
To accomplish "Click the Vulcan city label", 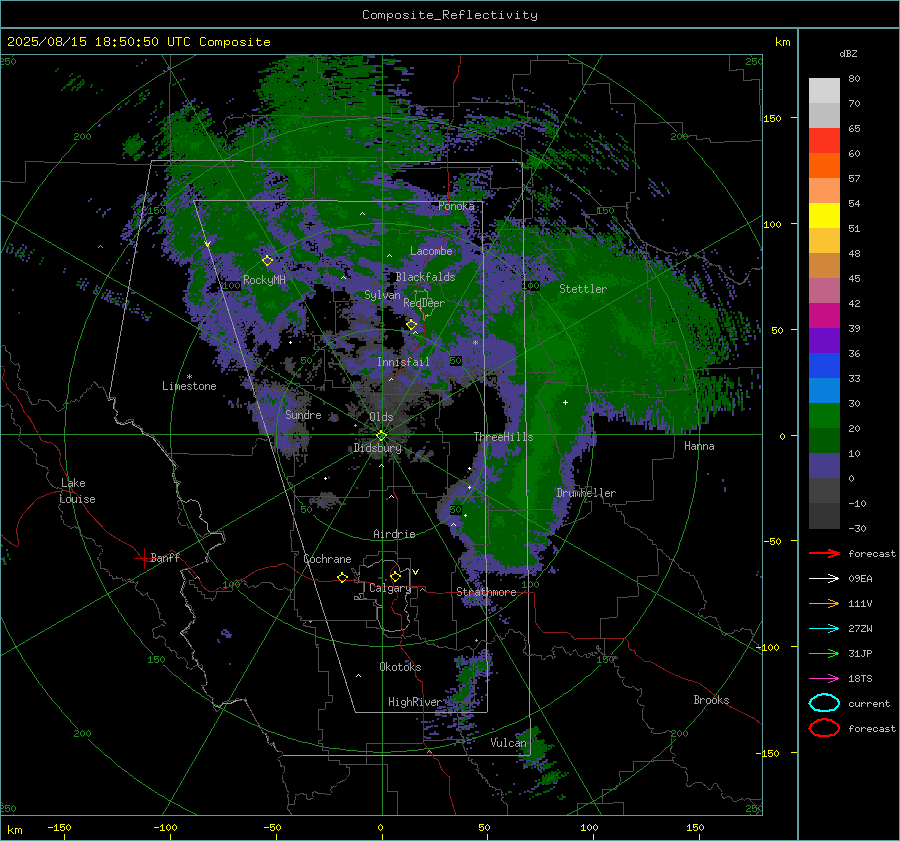I will tap(508, 743).
